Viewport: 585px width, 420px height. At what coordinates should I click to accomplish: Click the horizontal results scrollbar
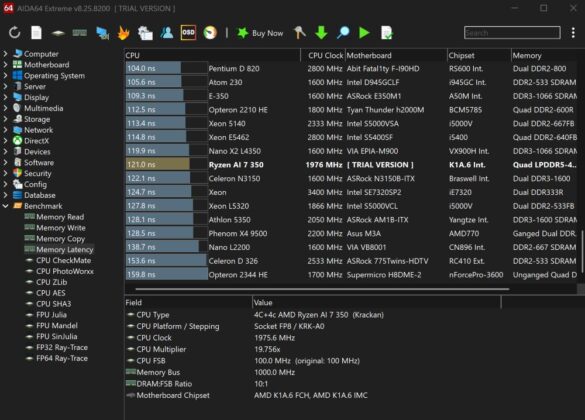click(x=322, y=289)
